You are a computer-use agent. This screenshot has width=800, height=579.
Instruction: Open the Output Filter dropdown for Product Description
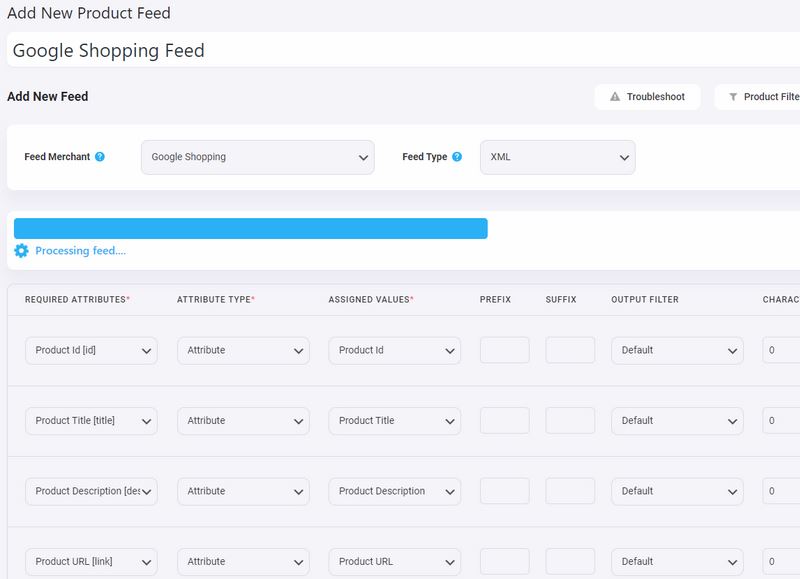point(678,491)
